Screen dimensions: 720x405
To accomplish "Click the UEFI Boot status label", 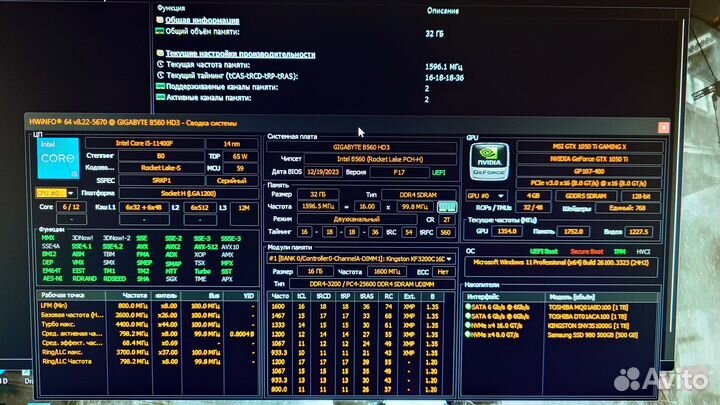I will click(544, 252).
